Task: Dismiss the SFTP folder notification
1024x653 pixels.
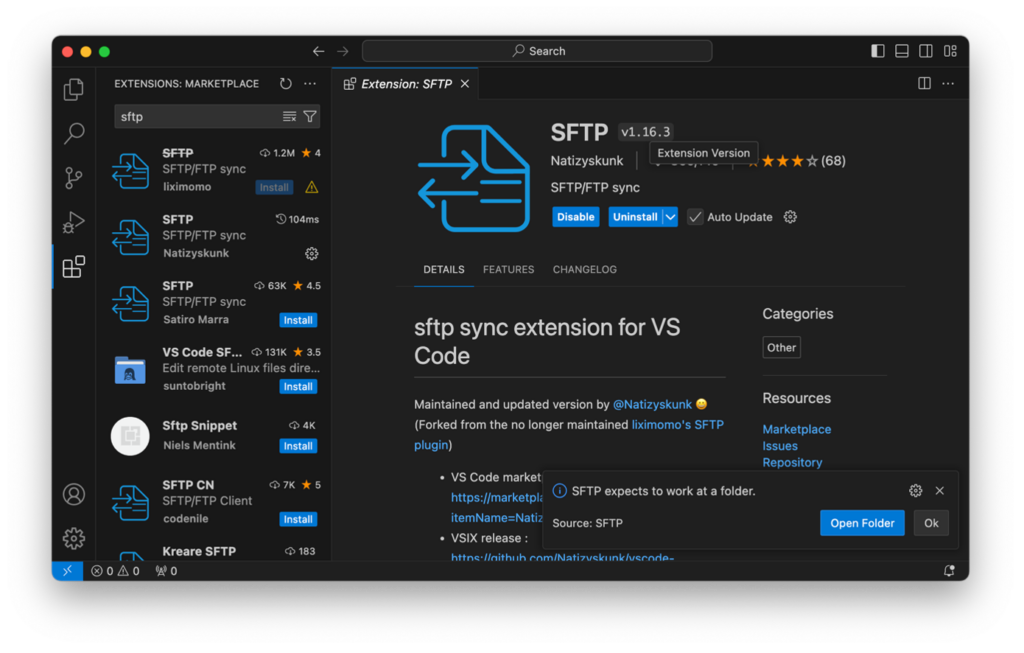Action: pos(940,490)
